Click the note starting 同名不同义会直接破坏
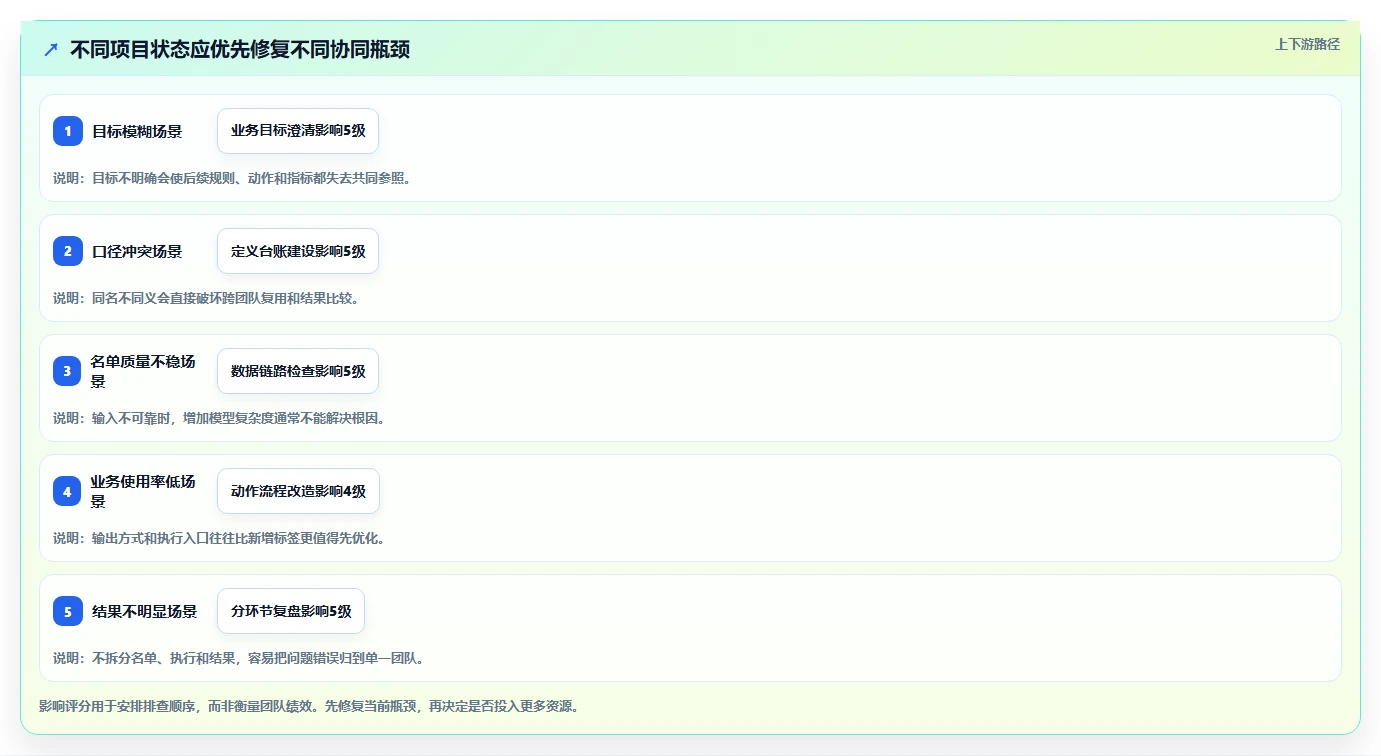Image resolution: width=1381 pixels, height=756 pixels. point(206,298)
